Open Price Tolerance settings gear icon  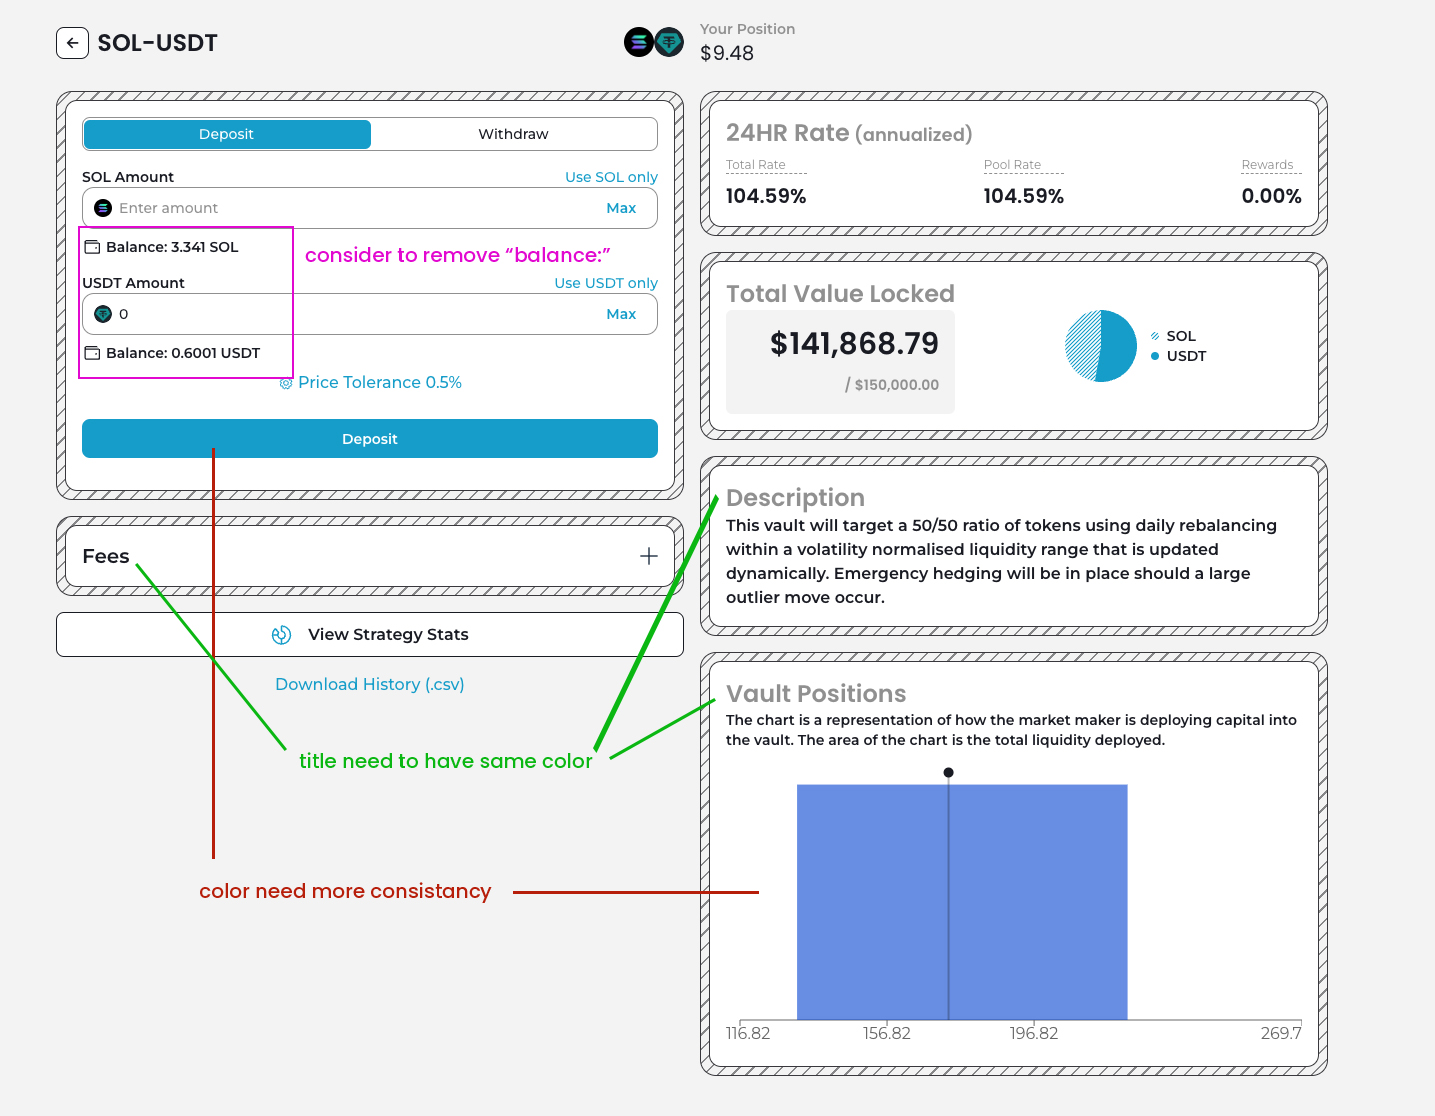286,383
